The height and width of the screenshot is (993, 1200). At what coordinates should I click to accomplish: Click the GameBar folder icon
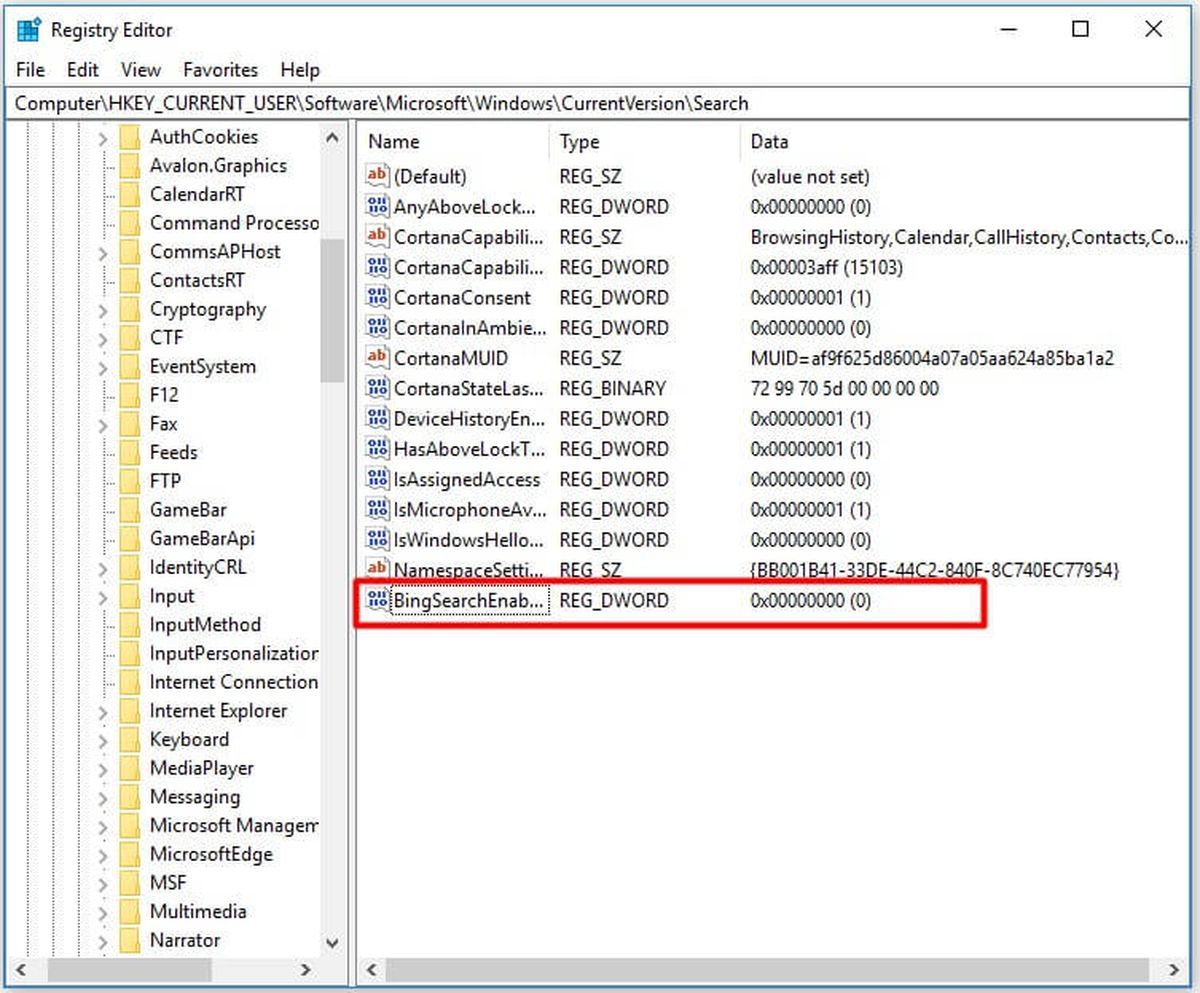tap(129, 510)
